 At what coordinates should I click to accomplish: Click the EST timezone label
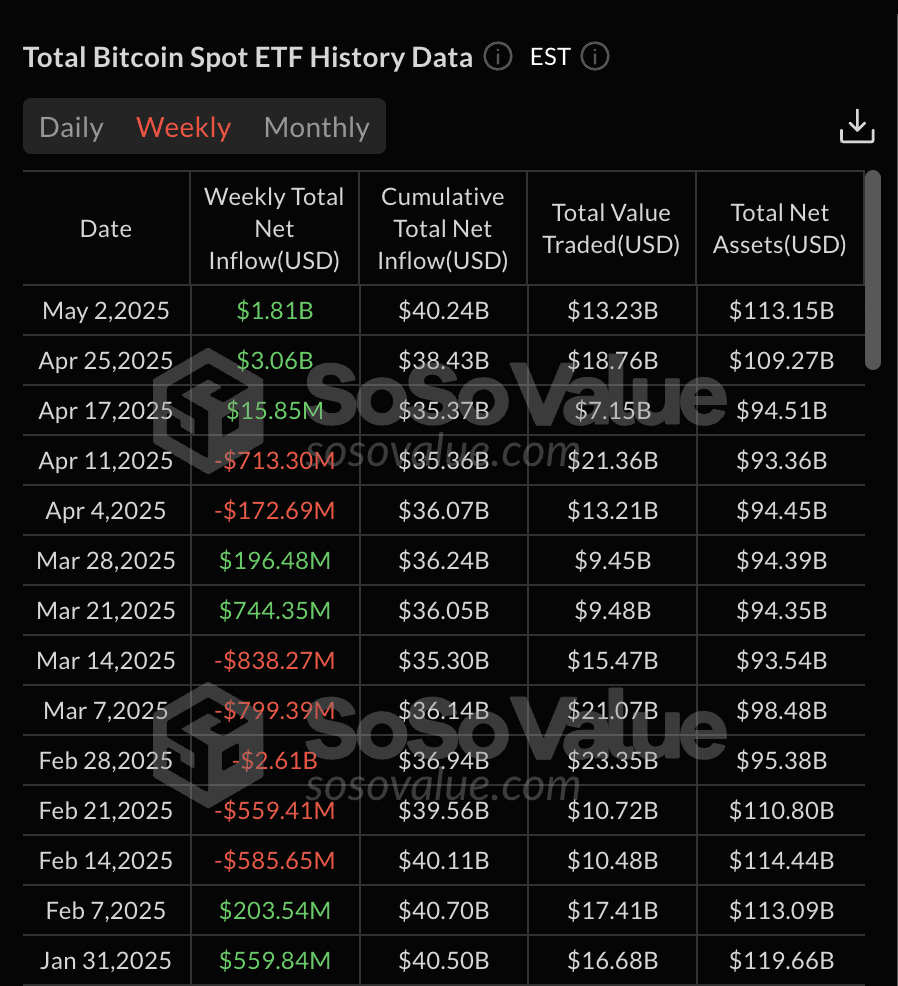pos(550,57)
